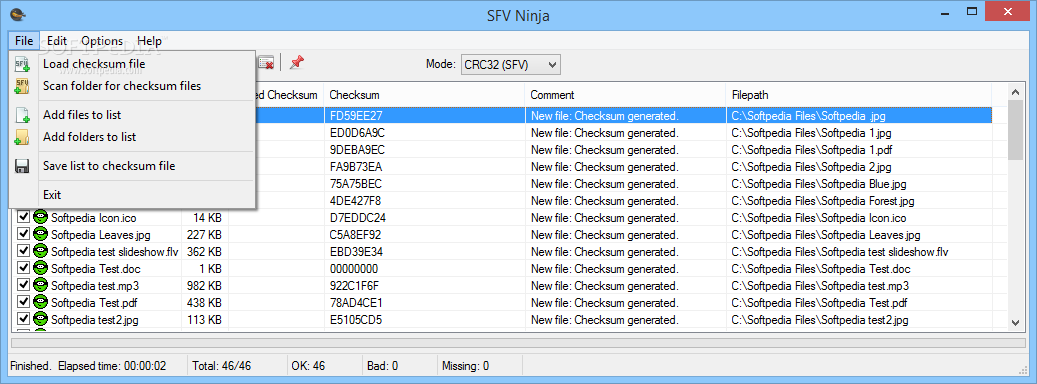Click ninja icon beside Softpedia Icon.ico
The height and width of the screenshot is (384, 1037).
pyautogui.click(x=41, y=217)
